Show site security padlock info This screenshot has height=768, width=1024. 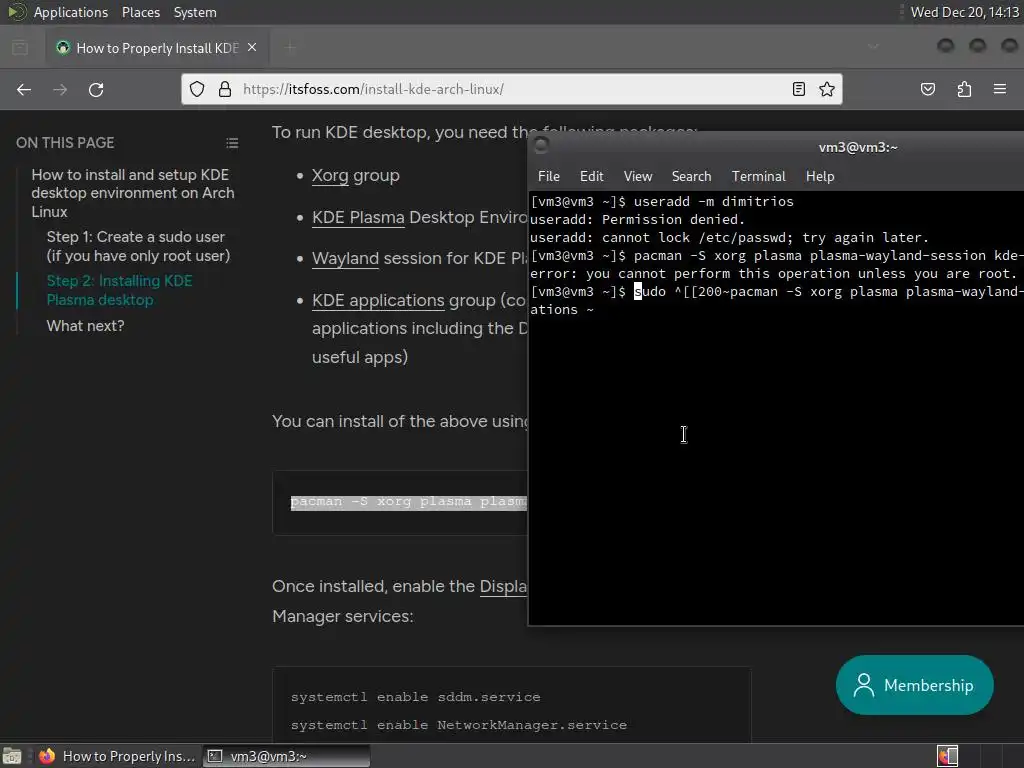[x=225, y=89]
